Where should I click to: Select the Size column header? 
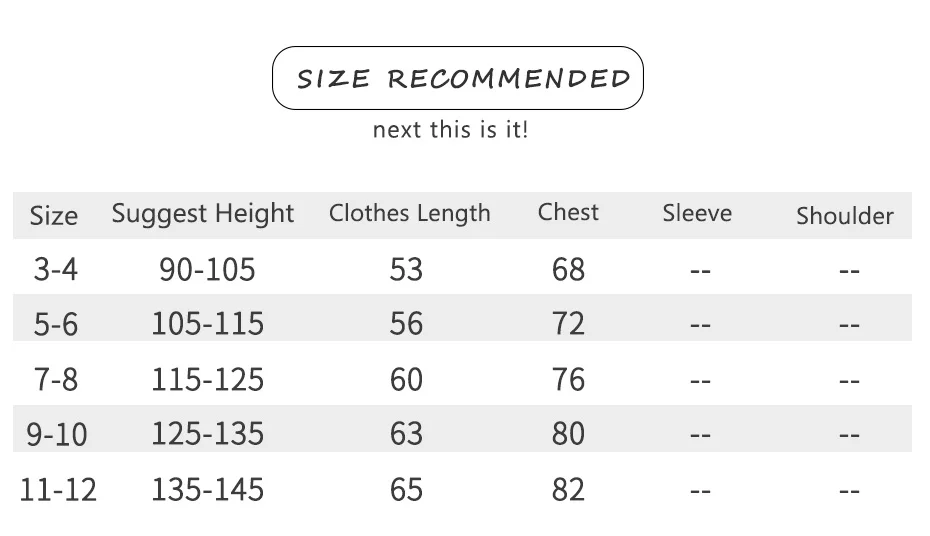click(x=54, y=216)
